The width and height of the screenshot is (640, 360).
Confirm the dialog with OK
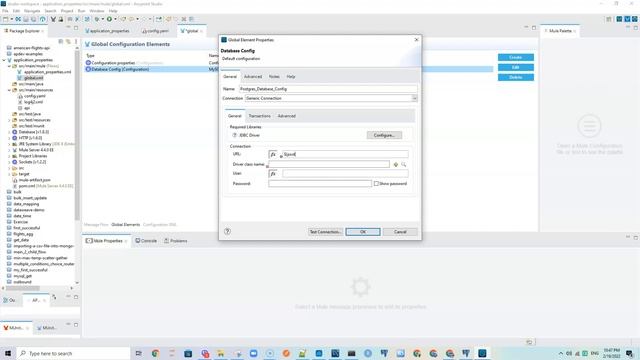pyautogui.click(x=363, y=232)
